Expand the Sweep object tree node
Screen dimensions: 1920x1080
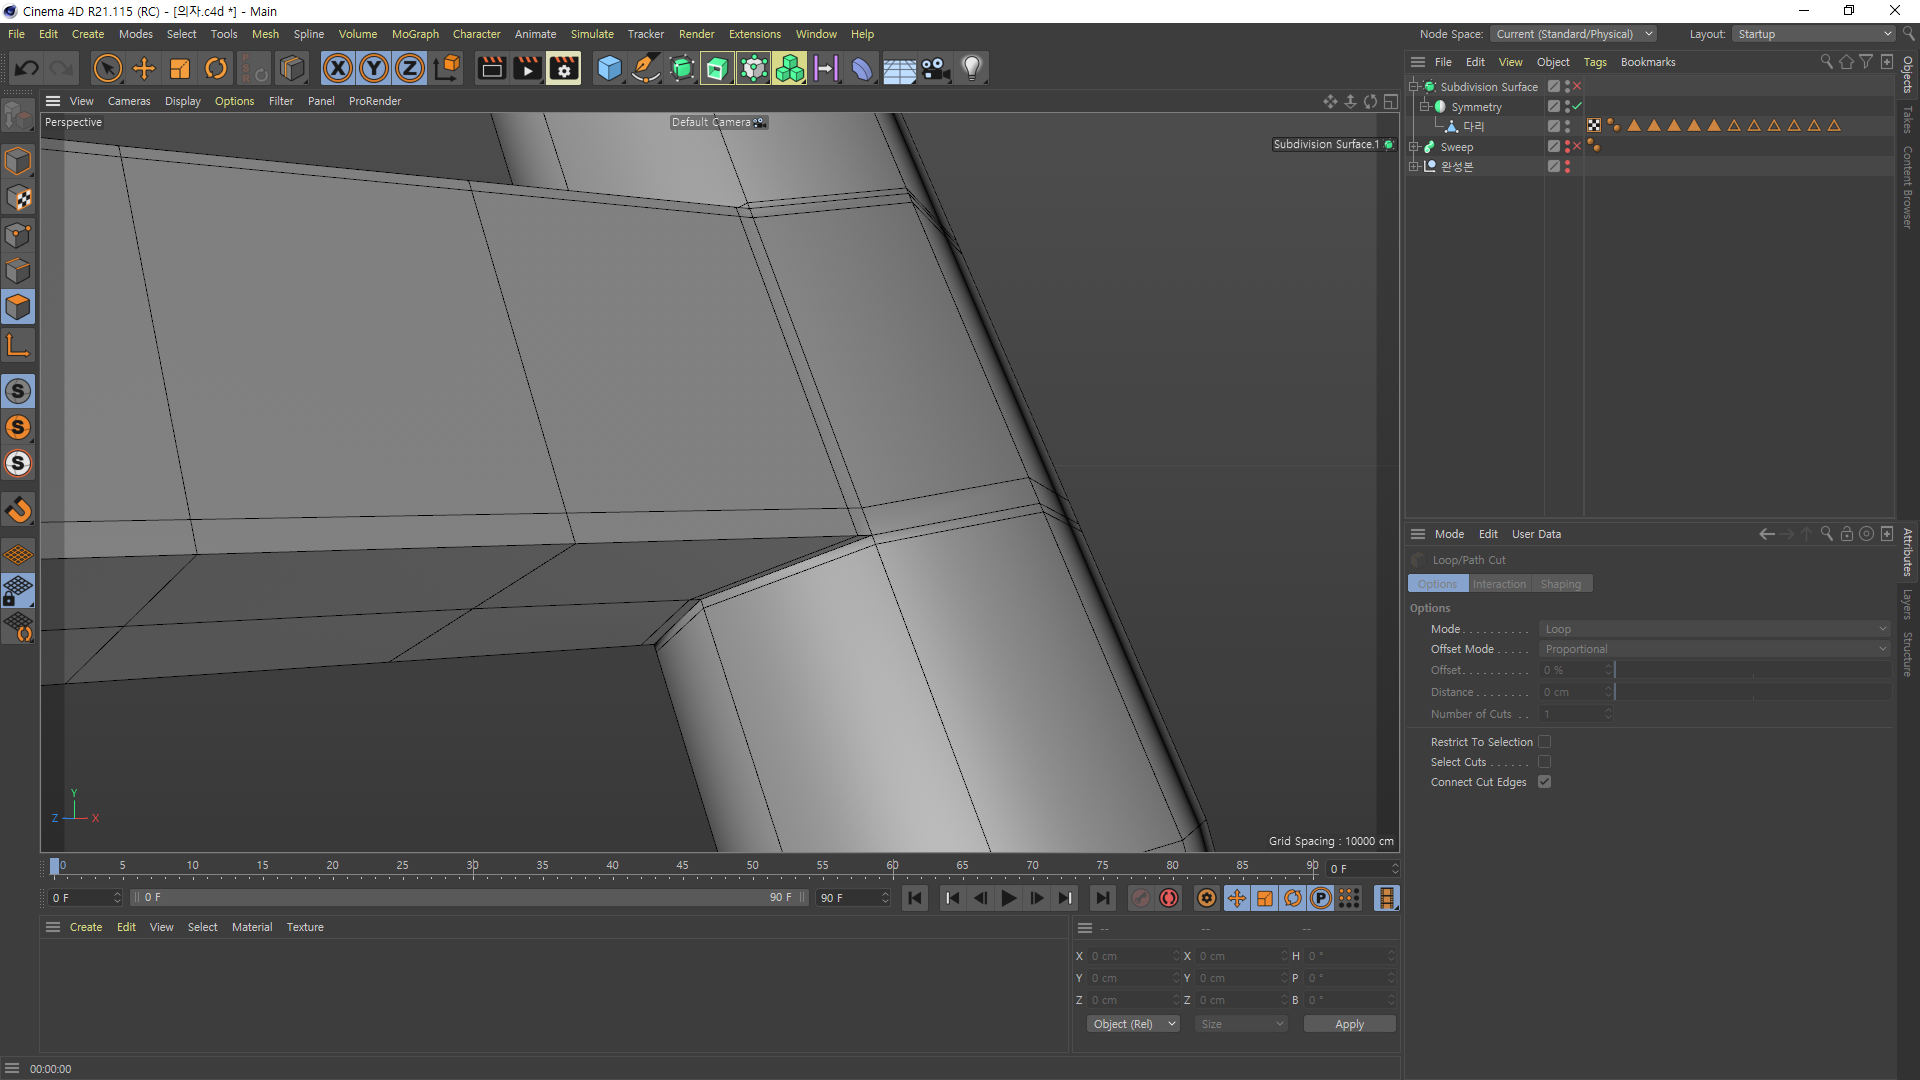(x=1414, y=147)
